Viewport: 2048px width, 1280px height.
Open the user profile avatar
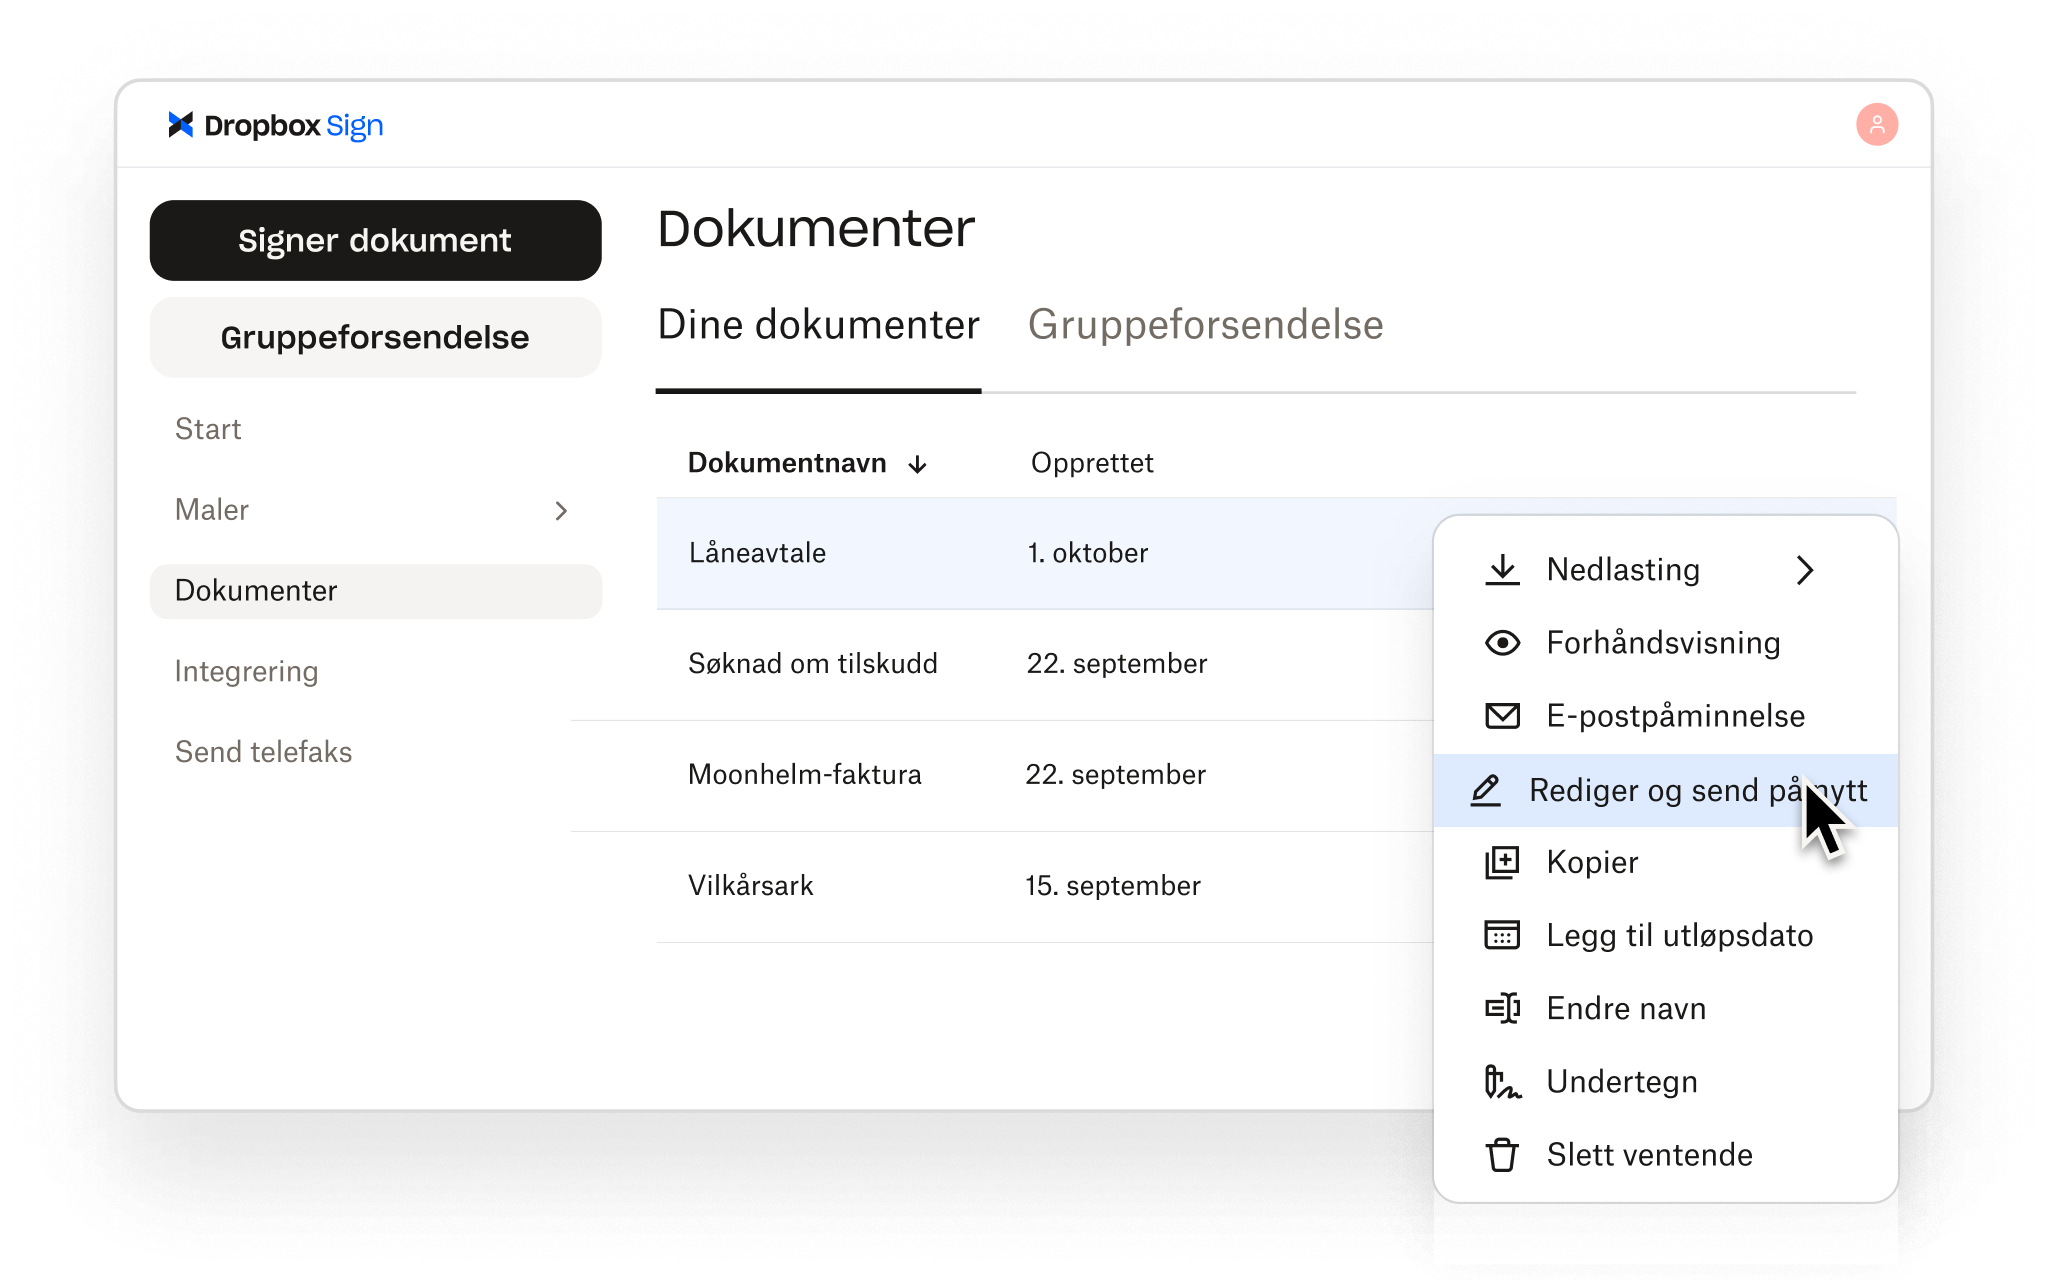pos(1877,125)
